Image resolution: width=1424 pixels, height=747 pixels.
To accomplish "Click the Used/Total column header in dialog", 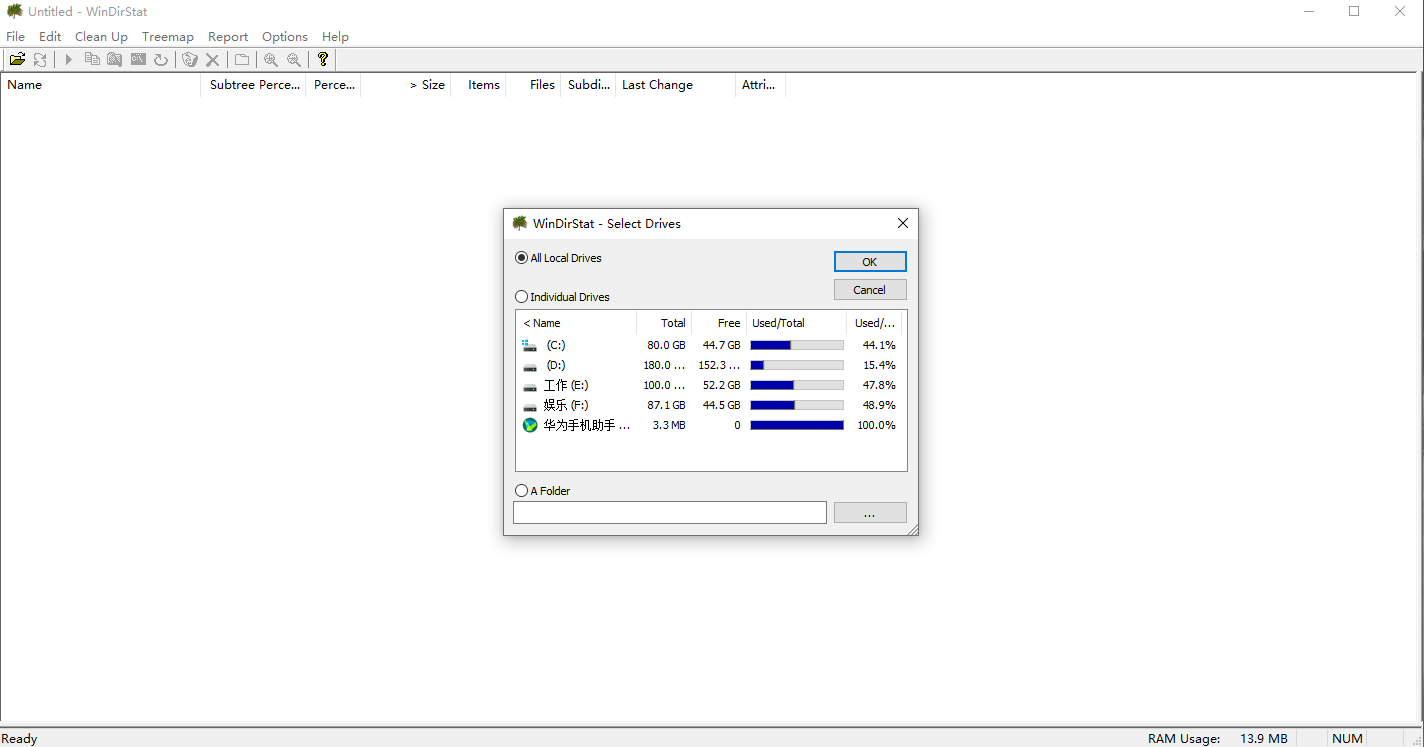I will click(797, 323).
